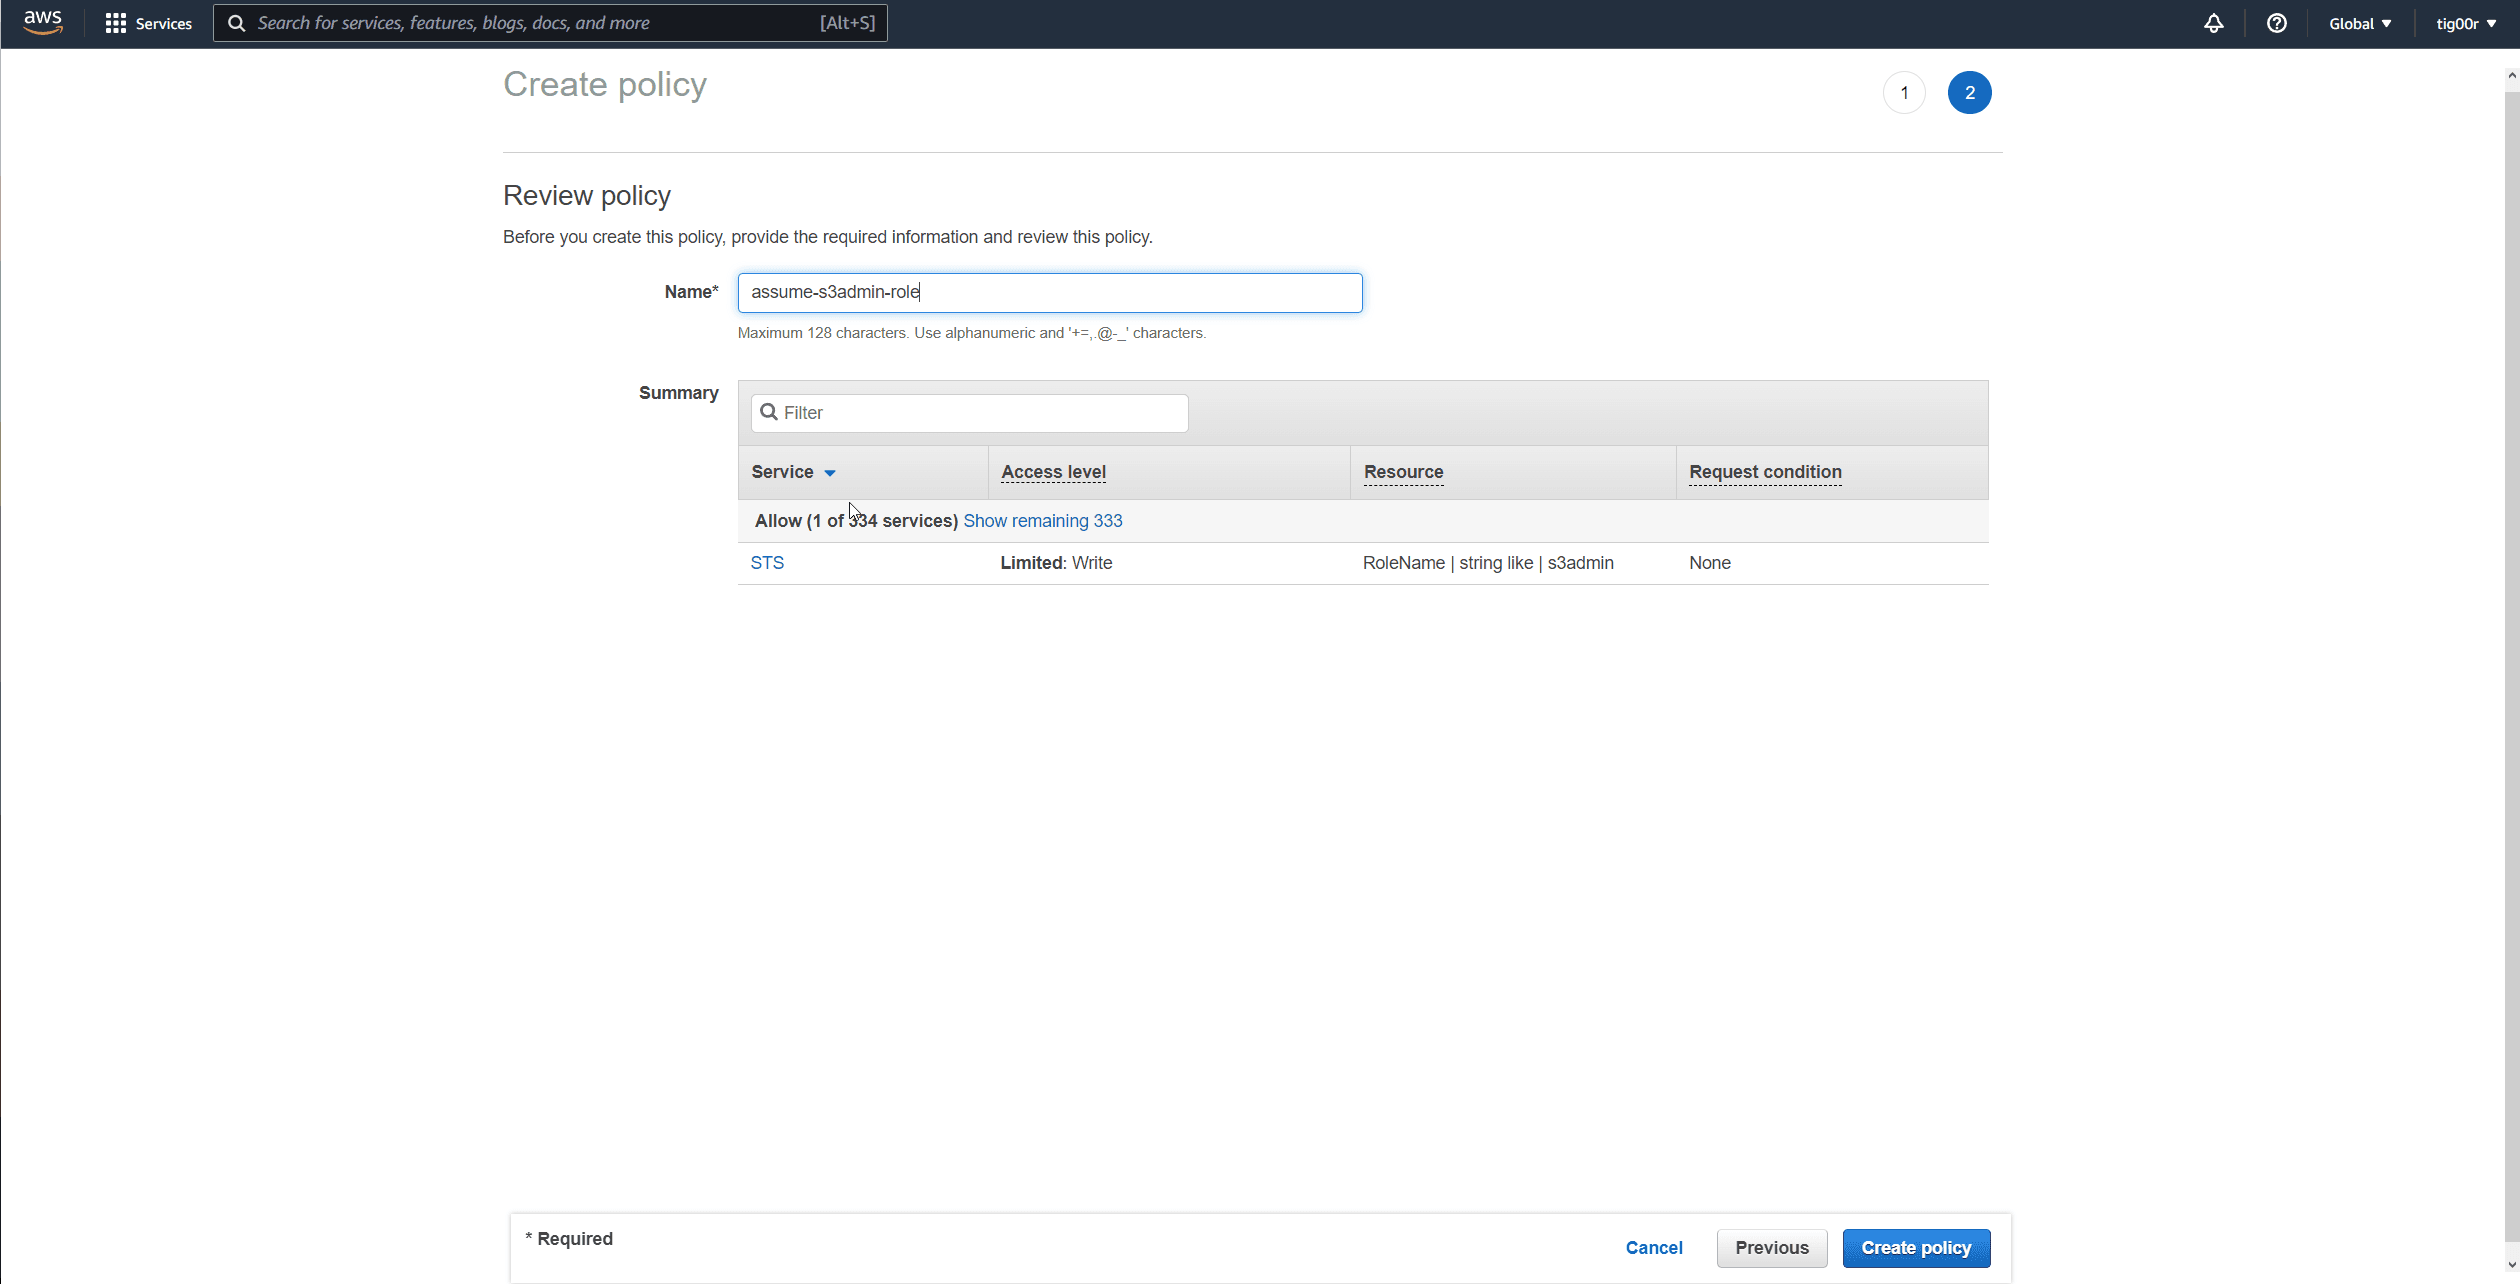The image size is (2520, 1284).
Task: Click the Resource column header
Action: [1403, 472]
